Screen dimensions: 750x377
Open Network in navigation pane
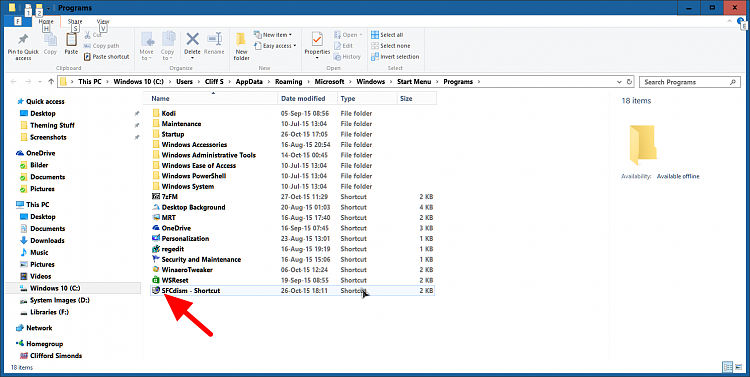coord(39,328)
